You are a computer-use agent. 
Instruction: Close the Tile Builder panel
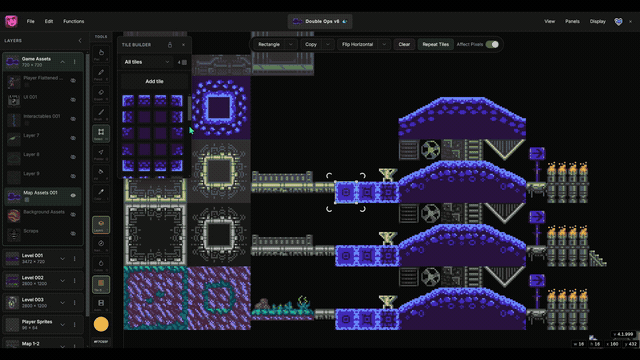tap(183, 44)
